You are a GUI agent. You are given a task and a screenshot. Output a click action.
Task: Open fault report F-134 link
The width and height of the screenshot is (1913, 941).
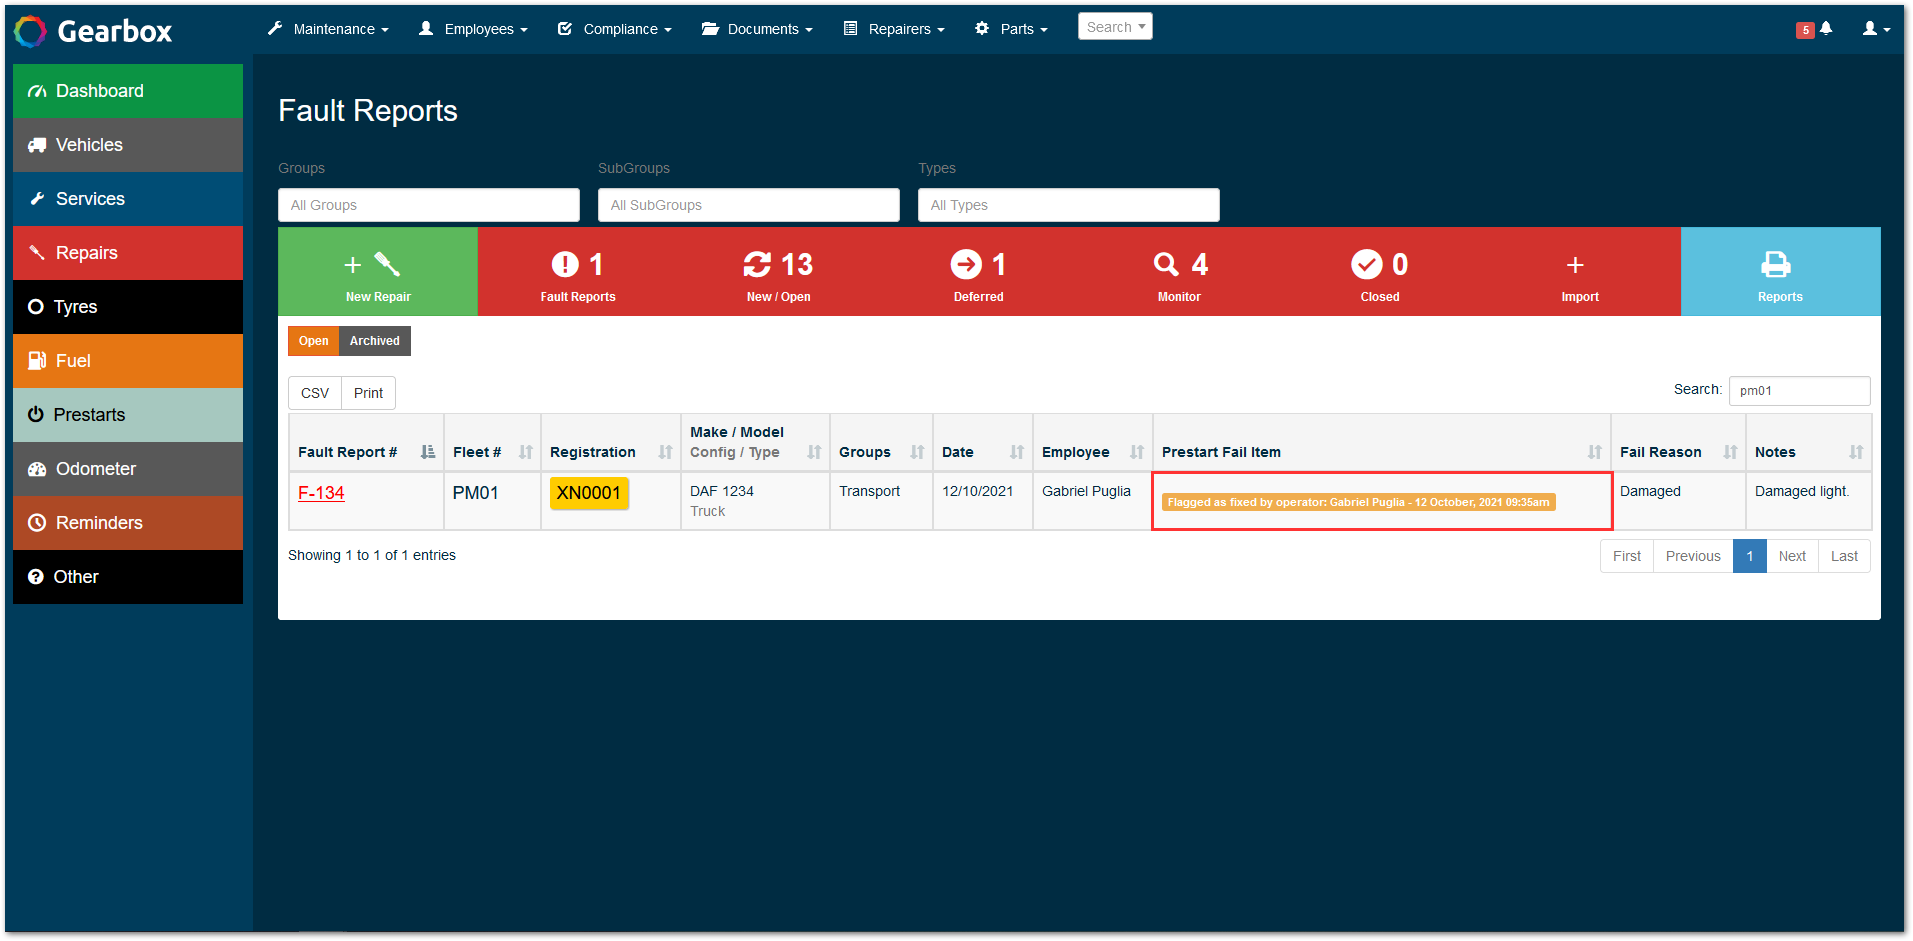321,493
